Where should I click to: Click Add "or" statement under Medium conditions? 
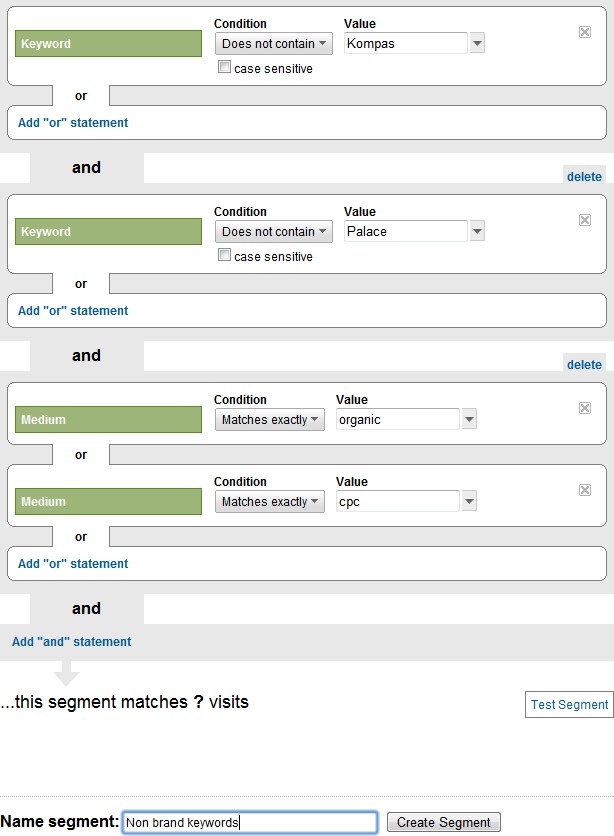(x=73, y=564)
